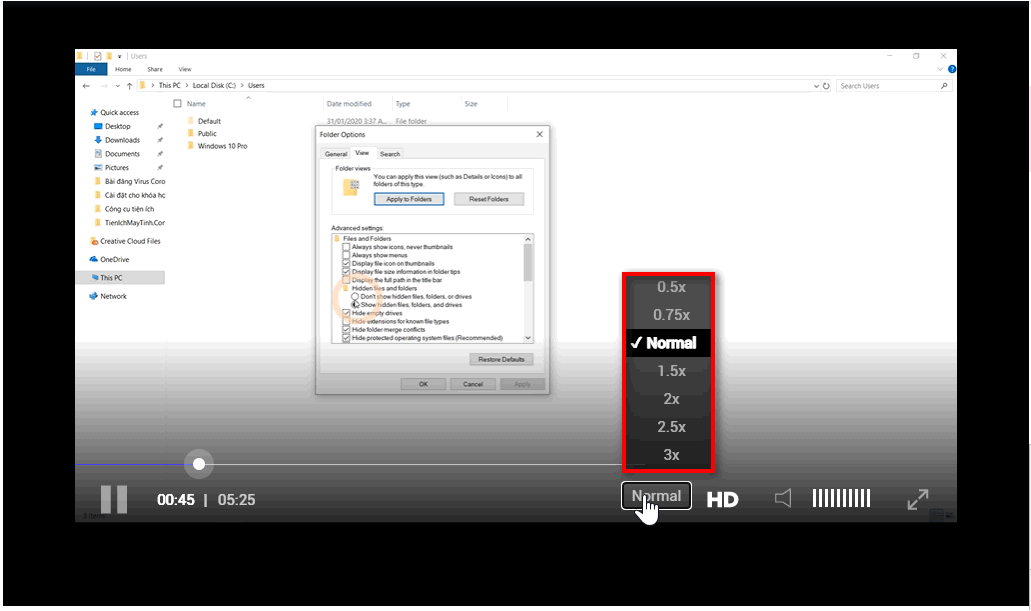Open TienIchMayTinh.Cor folder in sidebar
The image size is (1031, 611).
click(x=135, y=223)
